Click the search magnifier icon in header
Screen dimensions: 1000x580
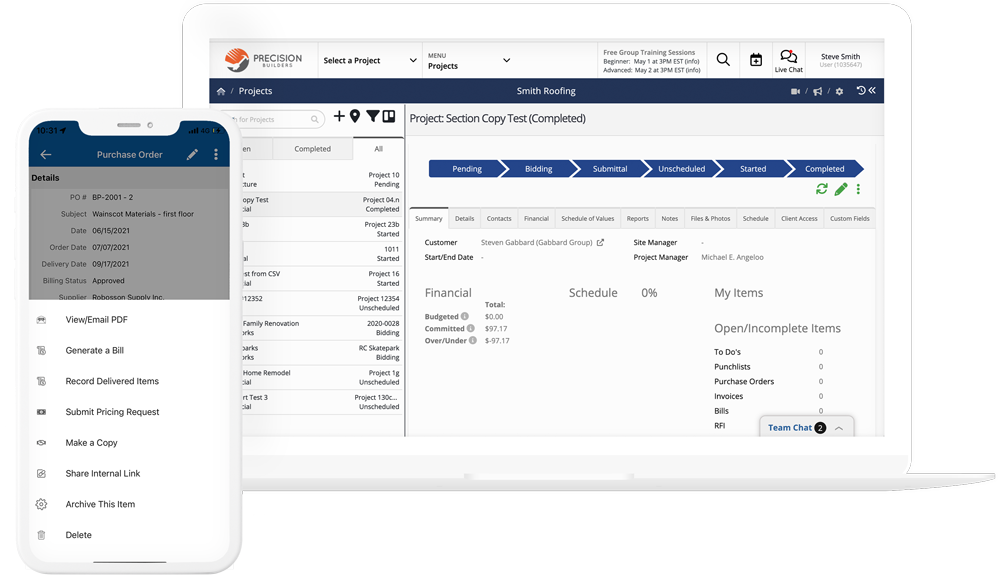click(x=723, y=60)
